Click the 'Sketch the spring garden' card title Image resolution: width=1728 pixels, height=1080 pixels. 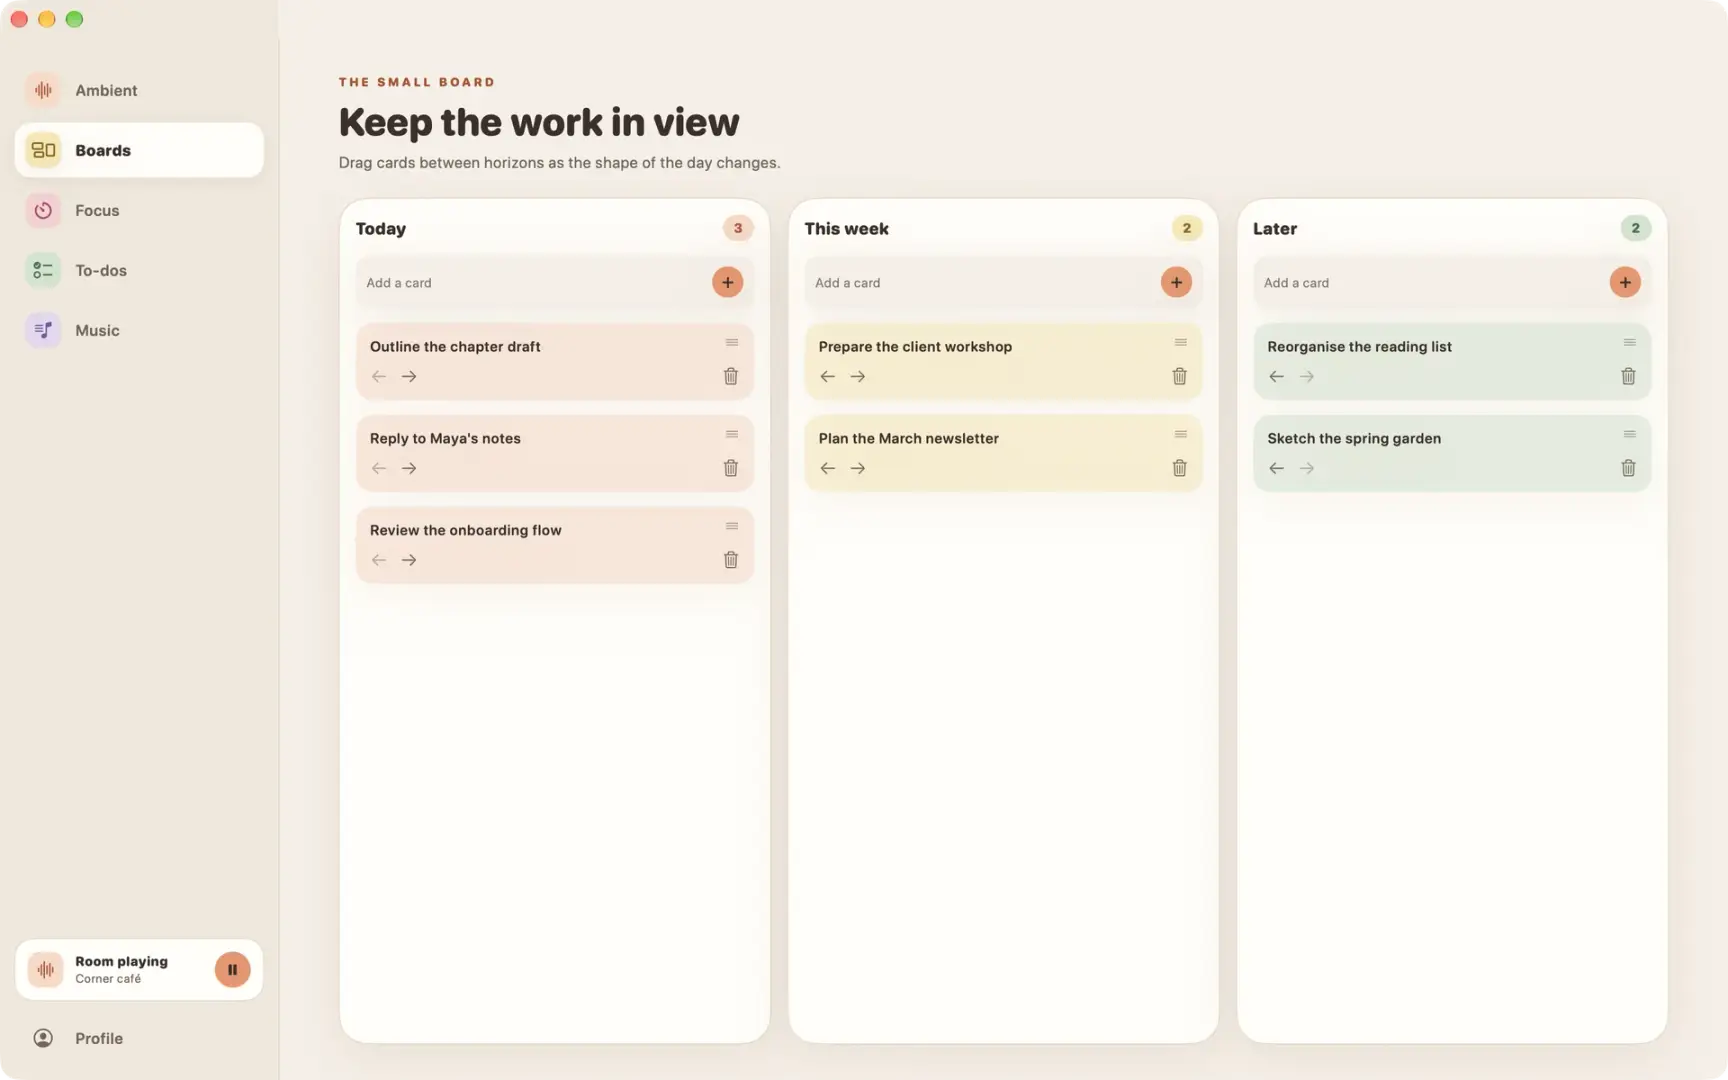tap(1354, 438)
